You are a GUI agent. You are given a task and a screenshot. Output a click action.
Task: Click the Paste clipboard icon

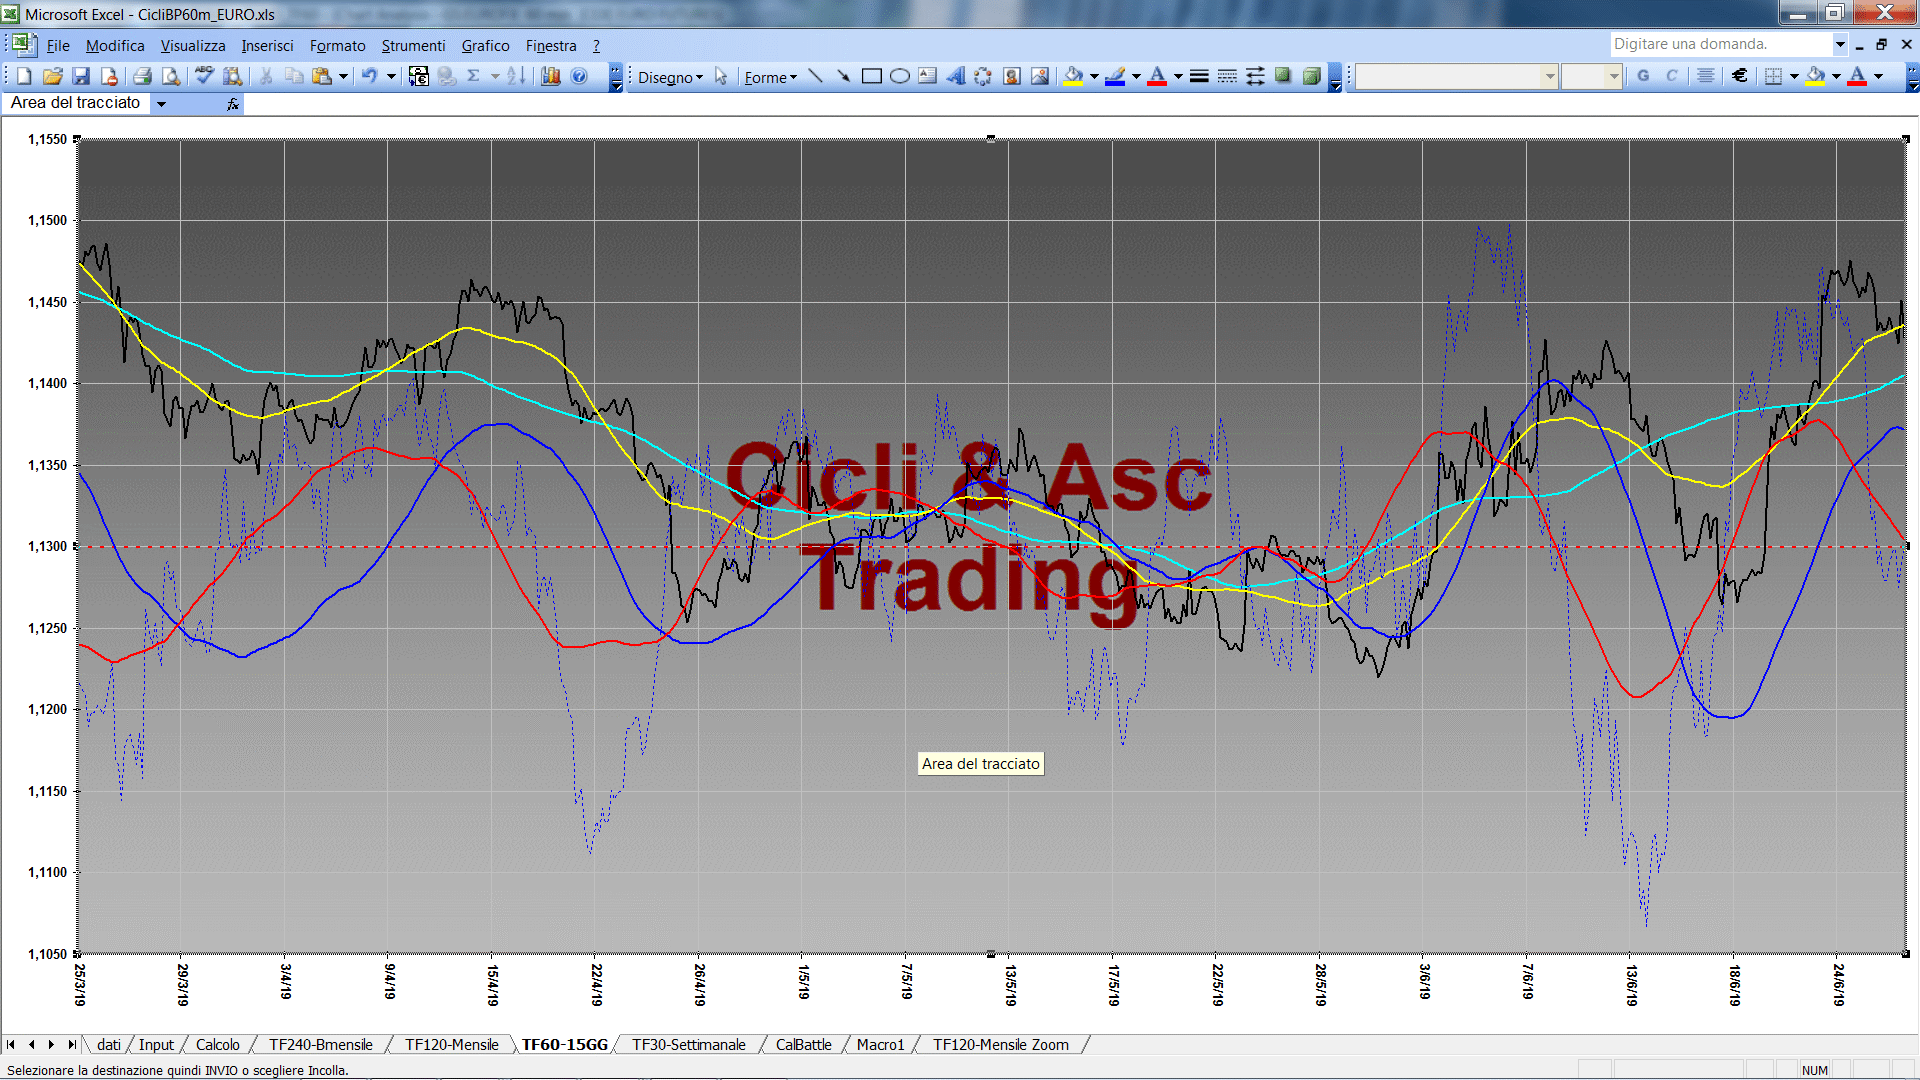[x=321, y=76]
